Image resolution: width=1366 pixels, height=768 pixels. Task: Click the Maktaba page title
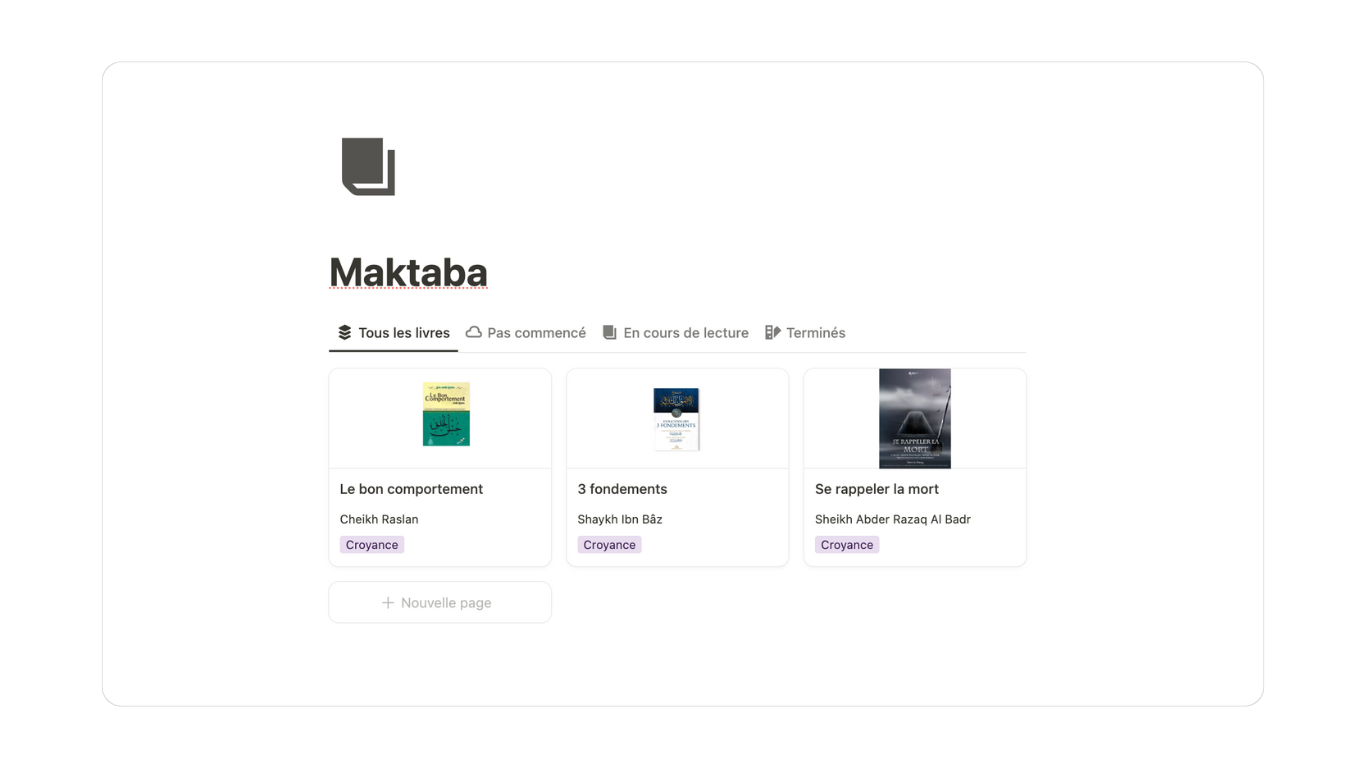[x=408, y=272]
